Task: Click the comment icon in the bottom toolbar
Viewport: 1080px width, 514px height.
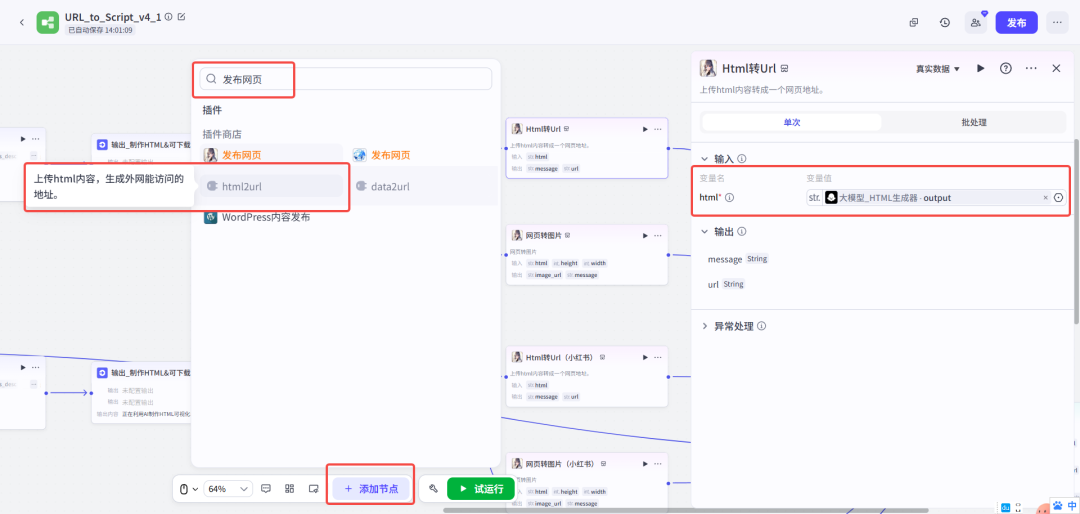Action: [x=266, y=489]
